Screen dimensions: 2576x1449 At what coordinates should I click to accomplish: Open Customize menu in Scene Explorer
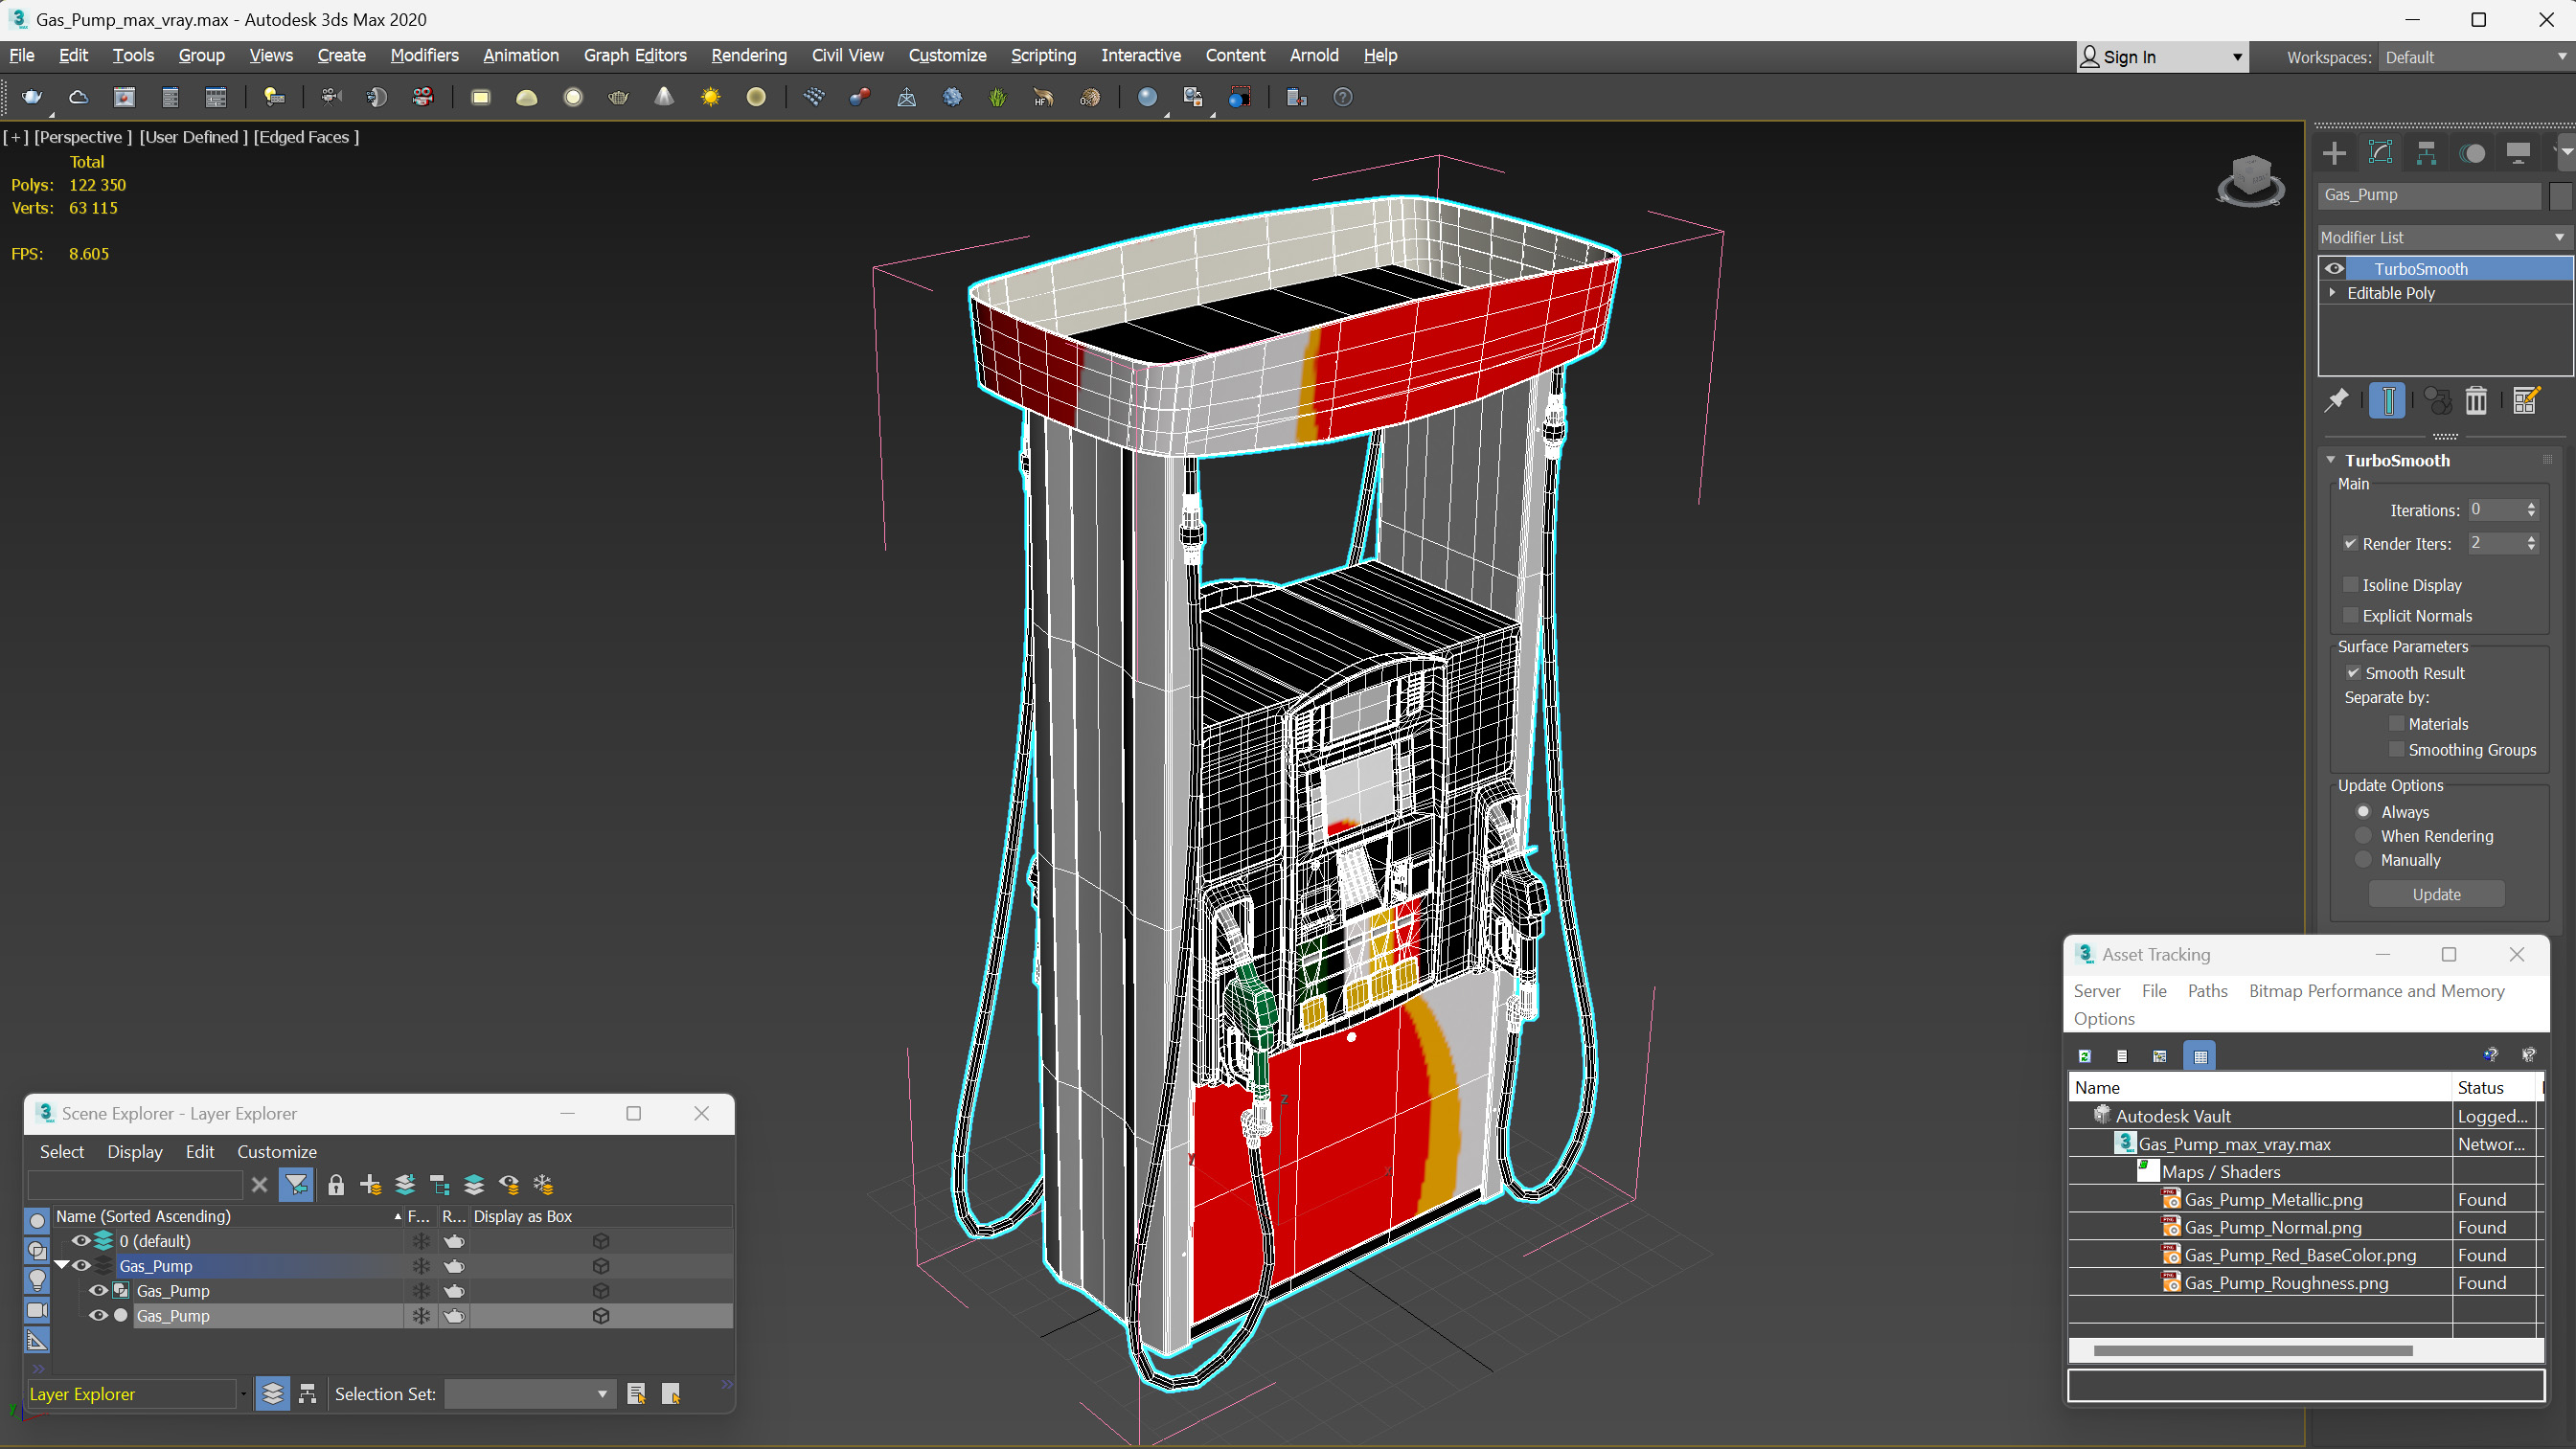point(277,1152)
